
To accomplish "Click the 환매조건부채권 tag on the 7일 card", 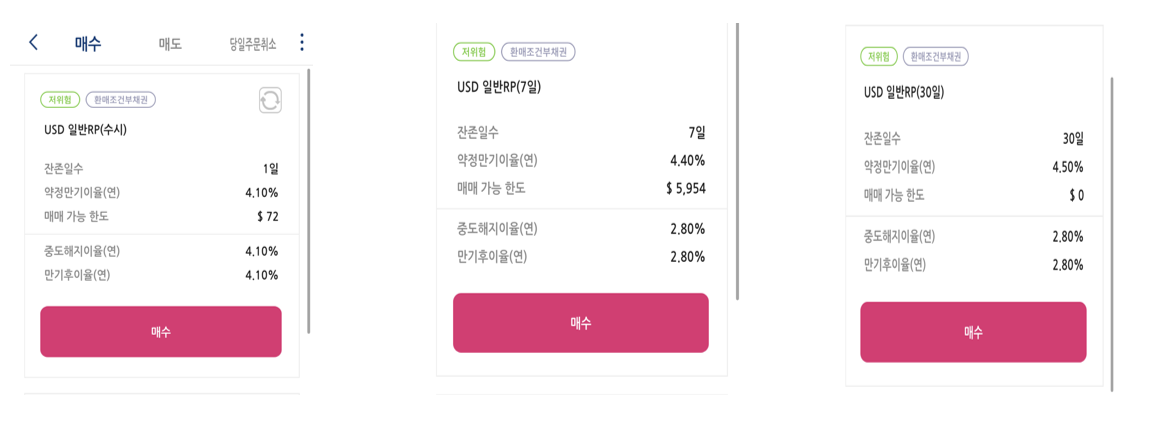I will pyautogui.click(x=539, y=52).
